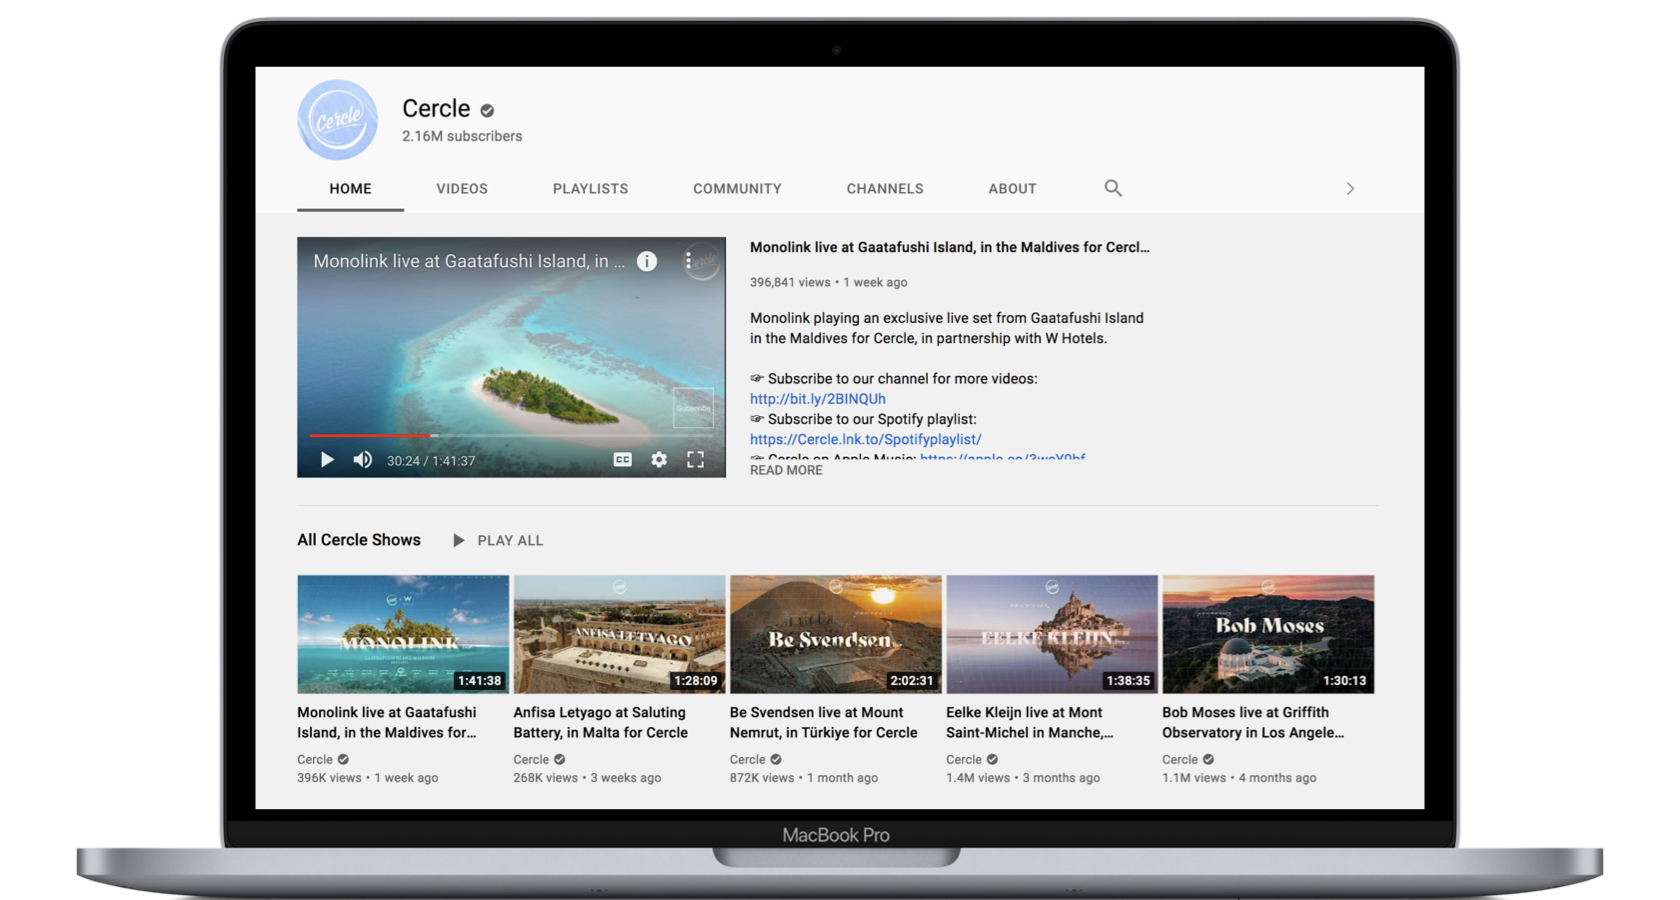
Task: Click the '1.4M views • 3 months ago' text
Action: pos(1023,778)
